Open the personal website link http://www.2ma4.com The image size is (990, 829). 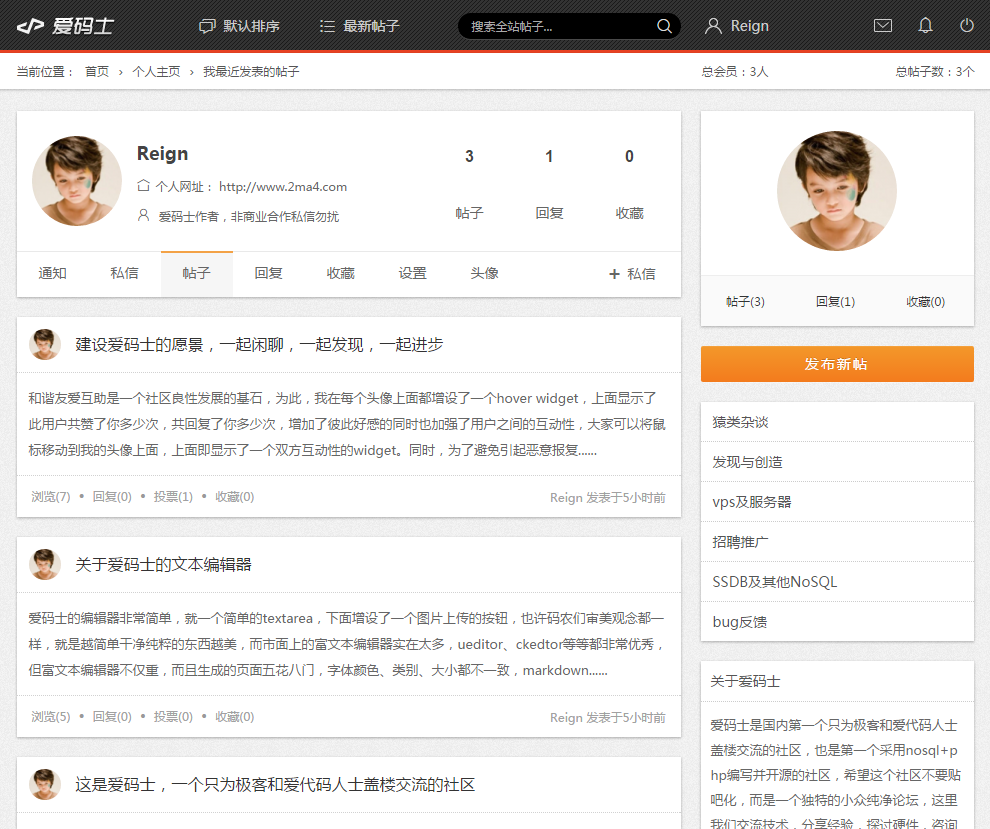click(x=283, y=187)
